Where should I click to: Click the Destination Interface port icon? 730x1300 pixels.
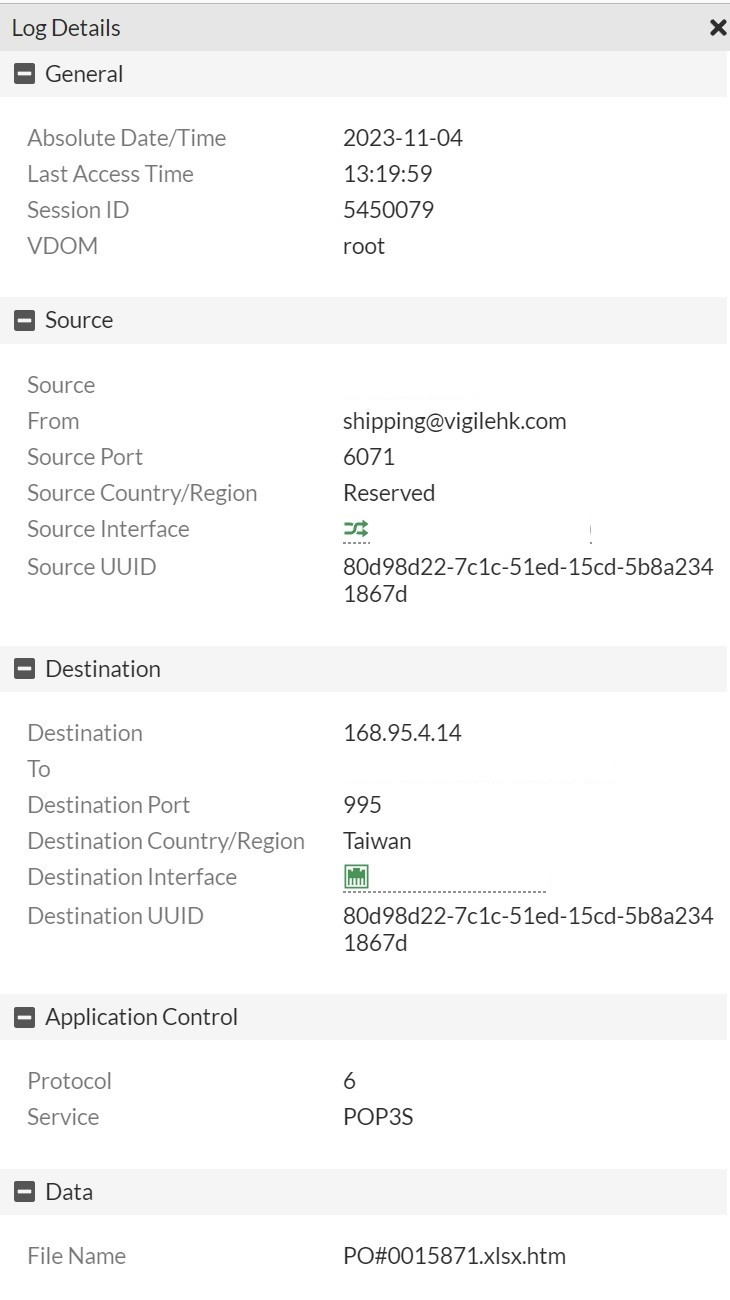click(356, 877)
